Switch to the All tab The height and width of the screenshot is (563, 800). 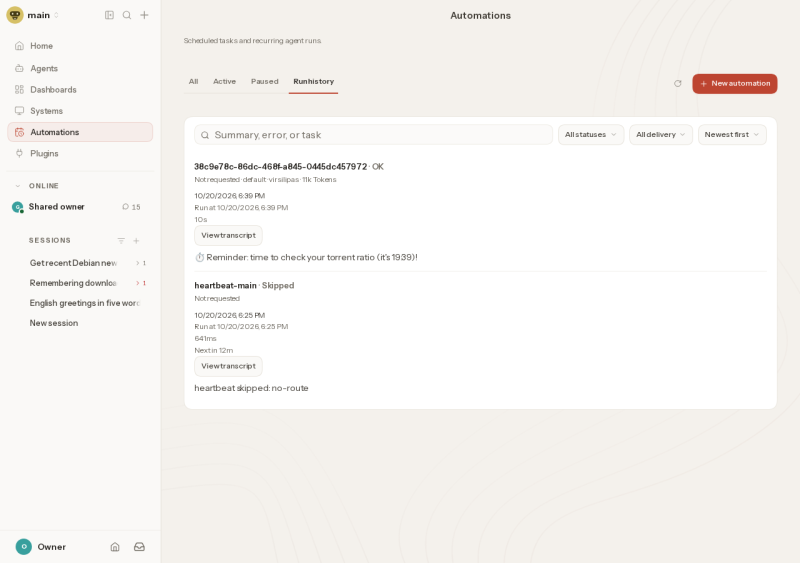pos(193,82)
